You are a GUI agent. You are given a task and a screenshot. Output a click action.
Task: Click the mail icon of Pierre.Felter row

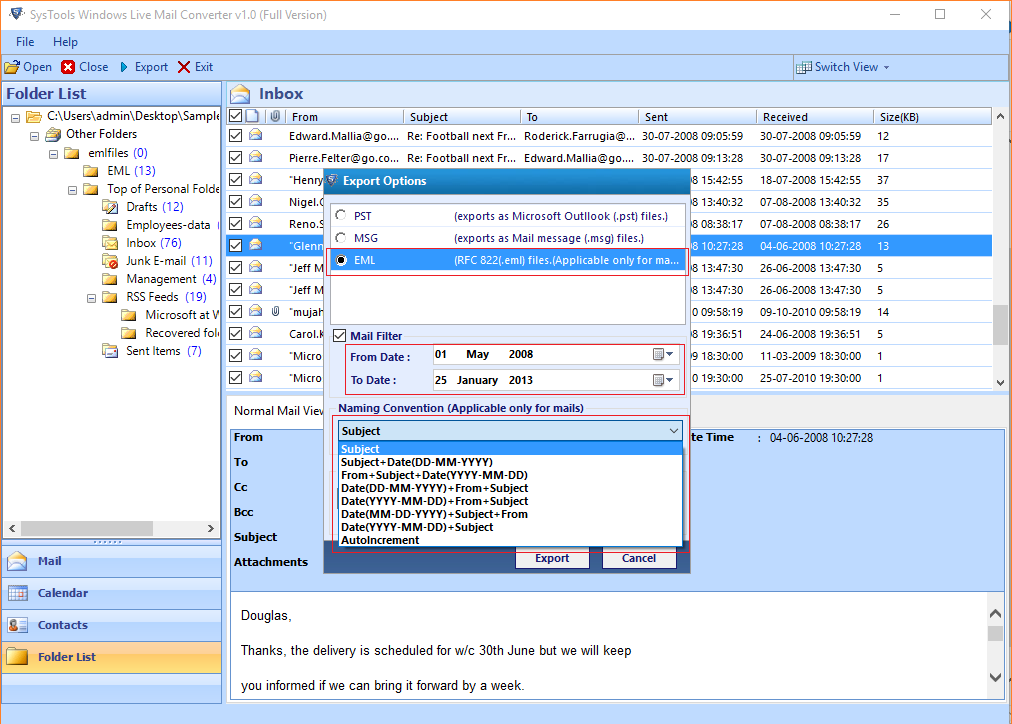[256, 157]
